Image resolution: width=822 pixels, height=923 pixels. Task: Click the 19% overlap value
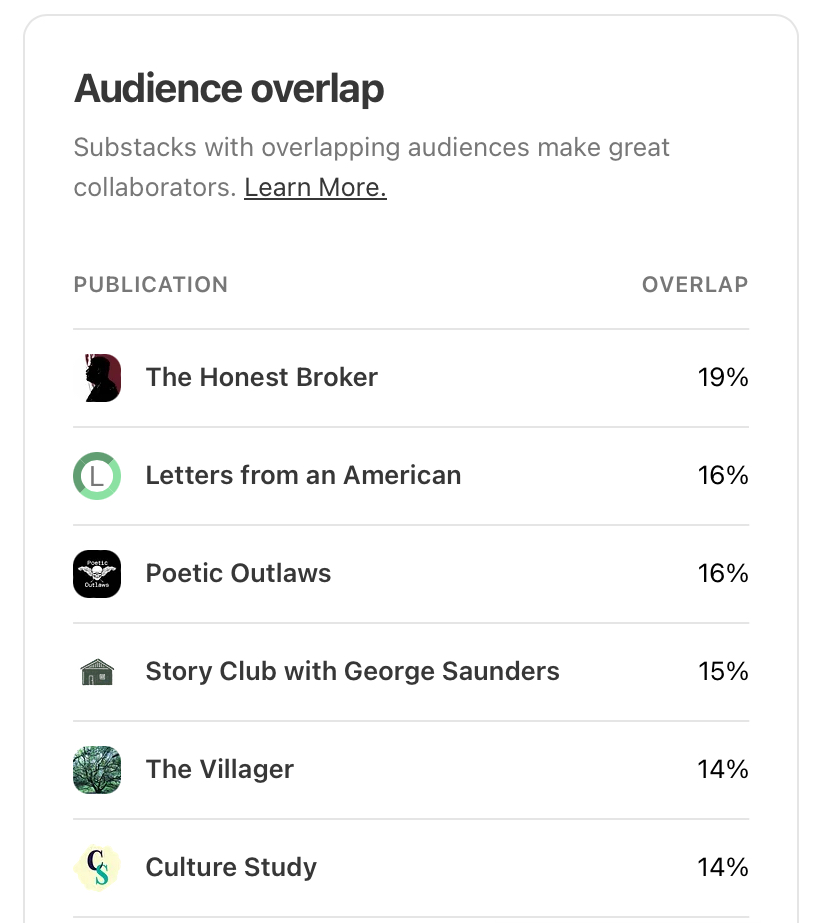pyautogui.click(x=723, y=378)
